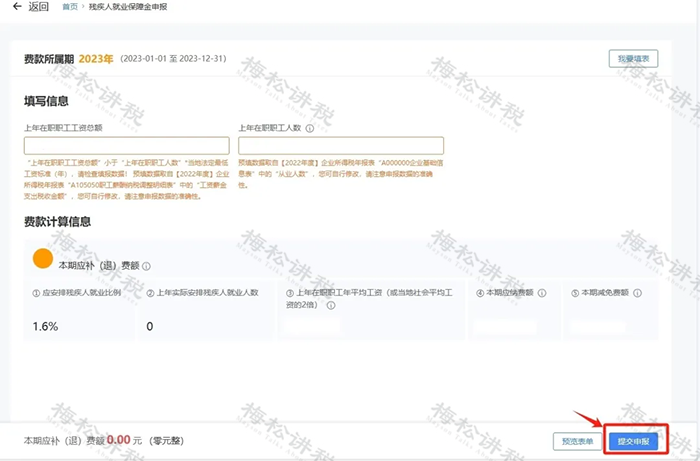Focus the 上年在职职工工资总额 input field
This screenshot has height=461, width=700.
point(127,145)
